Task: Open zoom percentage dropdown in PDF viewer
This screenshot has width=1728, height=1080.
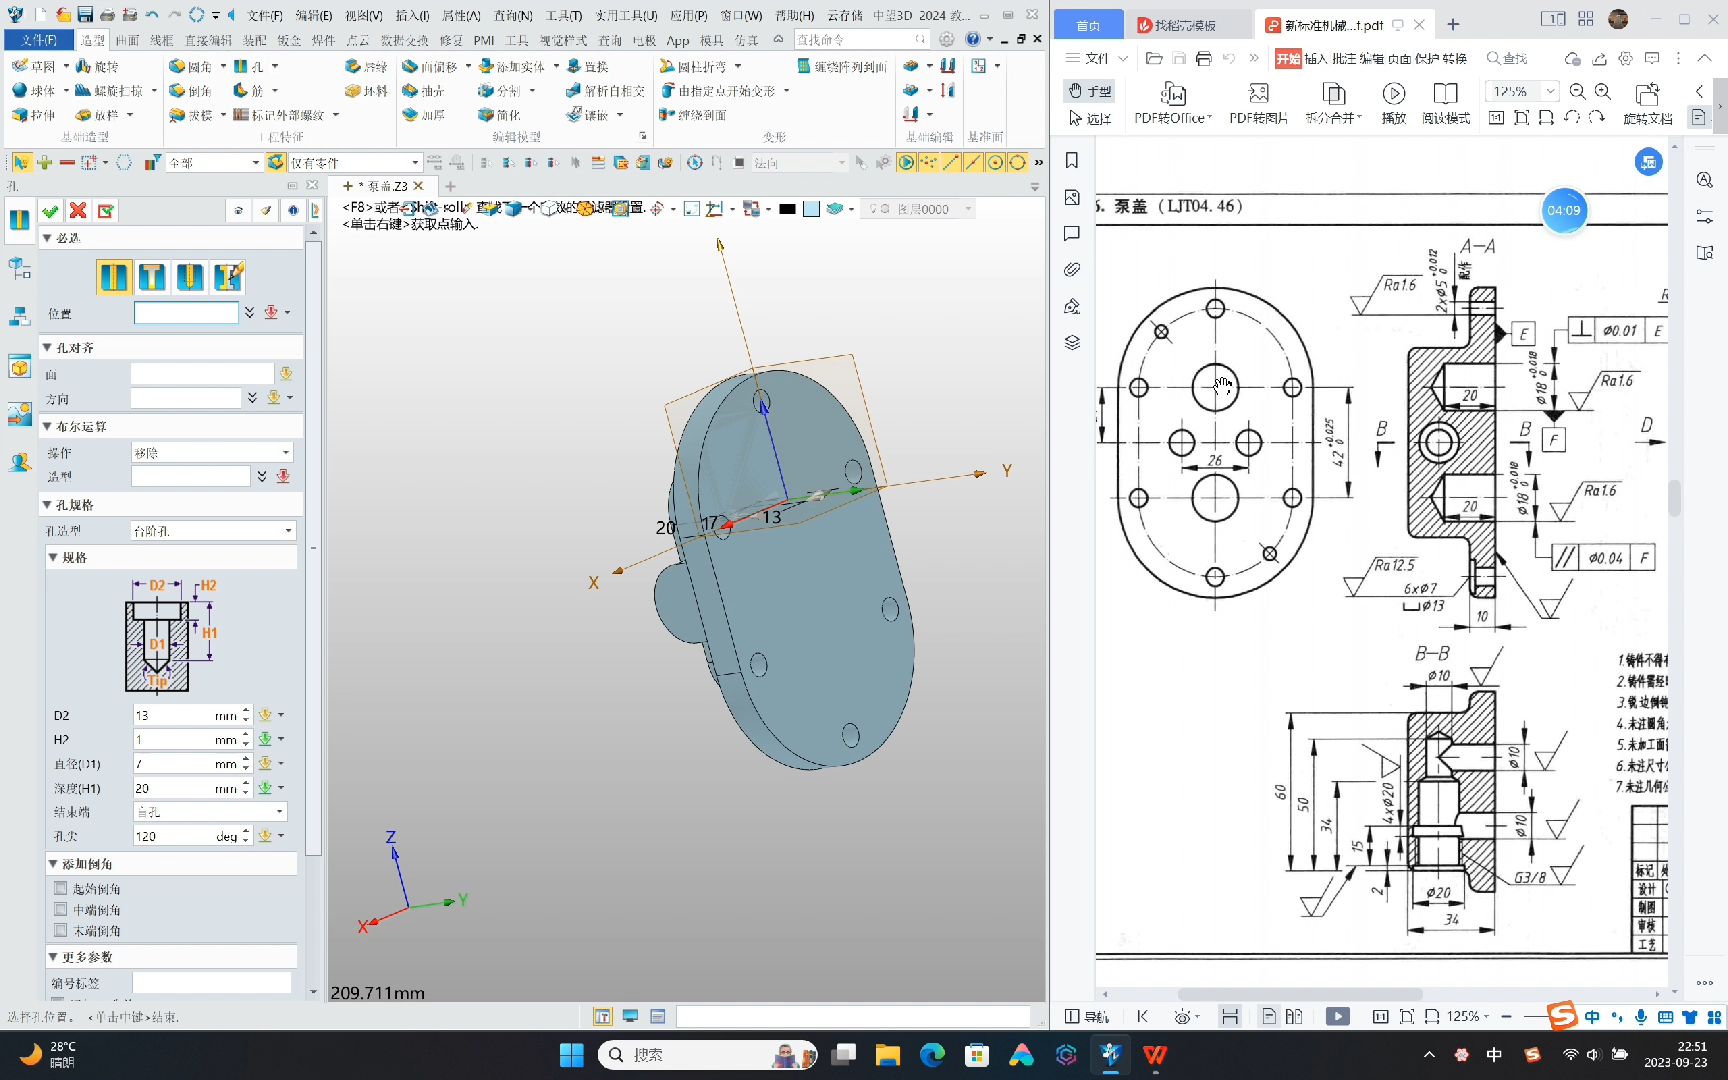Action: tap(1550, 91)
